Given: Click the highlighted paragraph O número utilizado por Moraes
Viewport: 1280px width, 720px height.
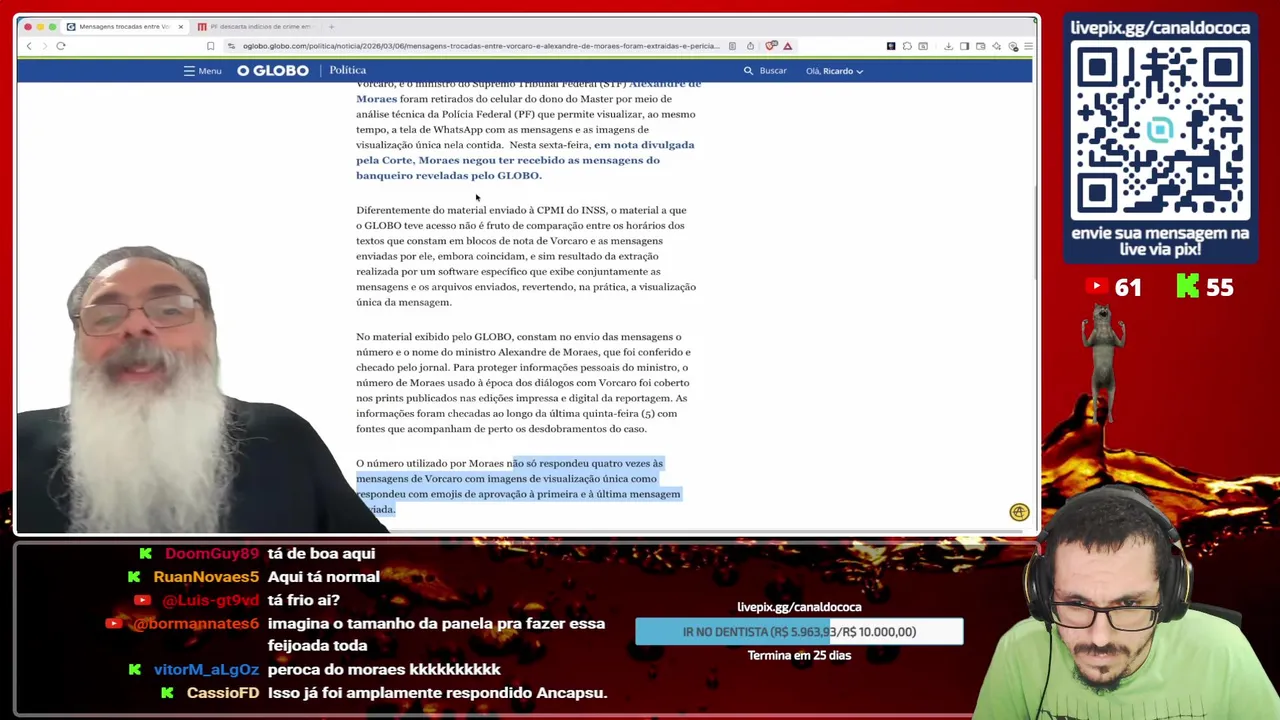Looking at the screenshot, I should click(518, 486).
